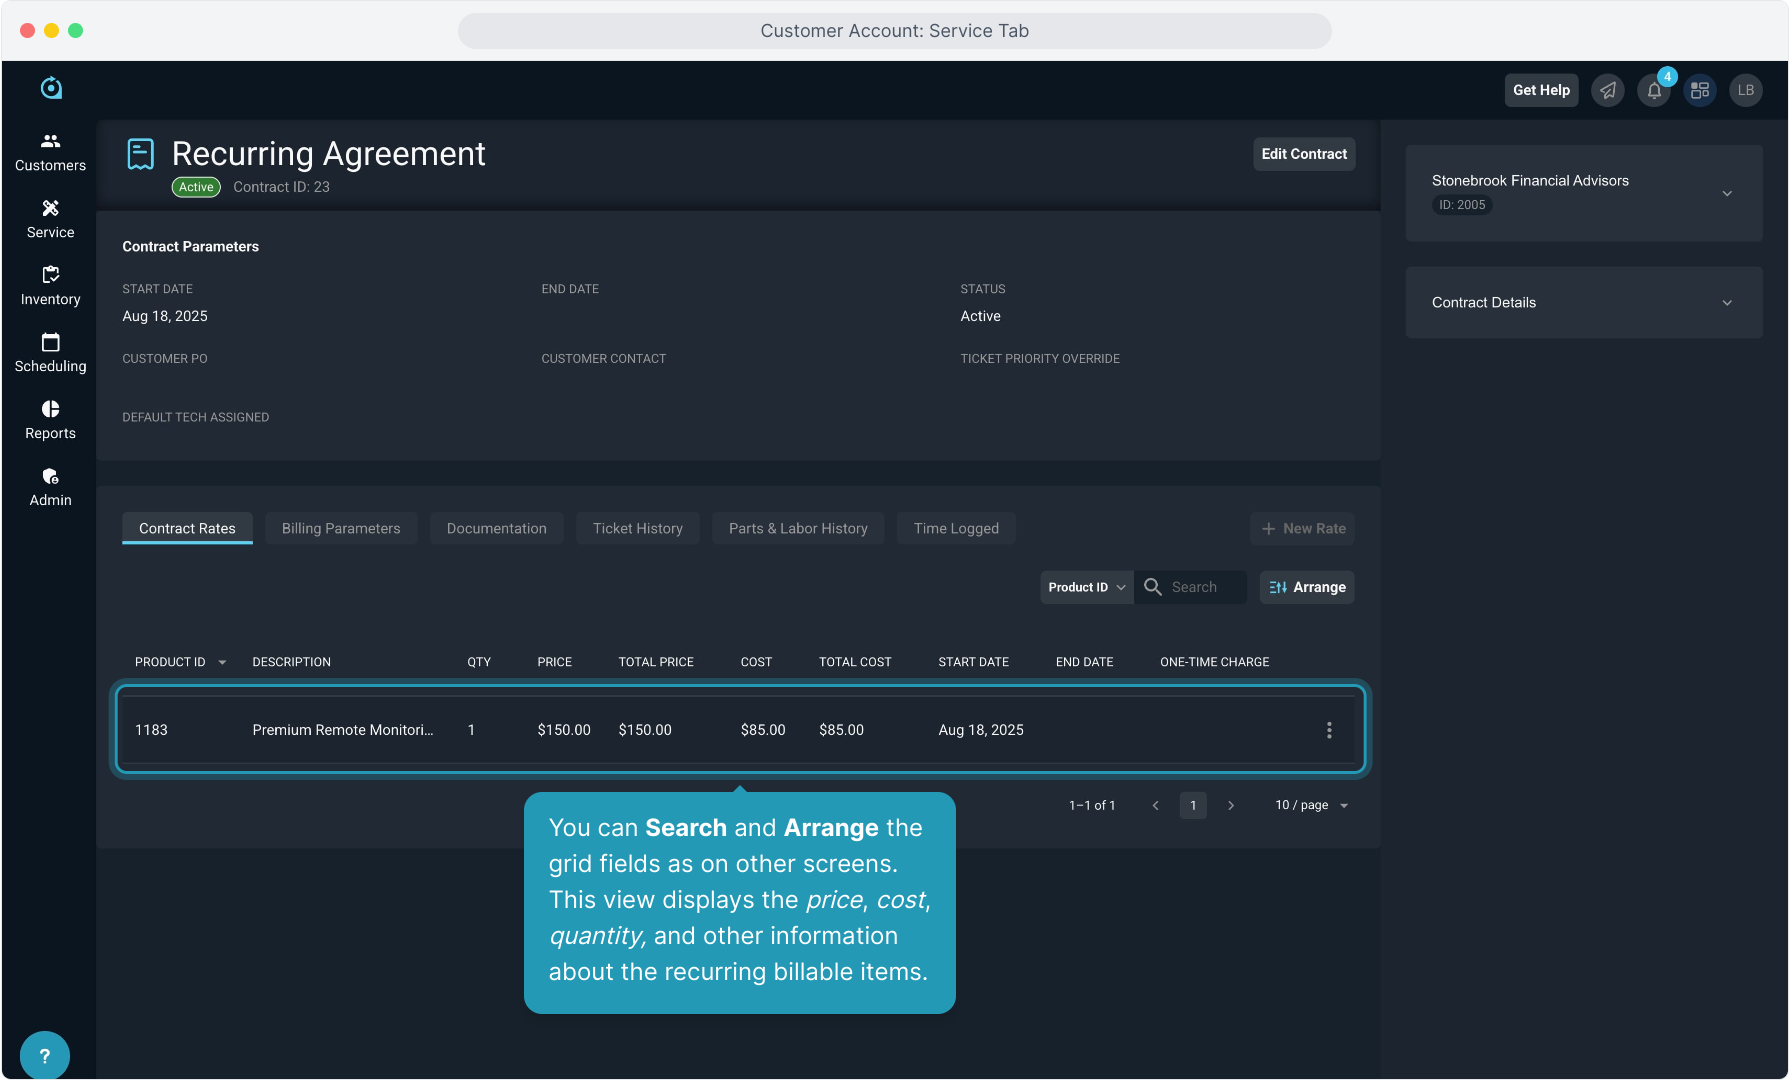Click the Edit Contract button
This screenshot has height=1080, width=1790.
tap(1304, 154)
